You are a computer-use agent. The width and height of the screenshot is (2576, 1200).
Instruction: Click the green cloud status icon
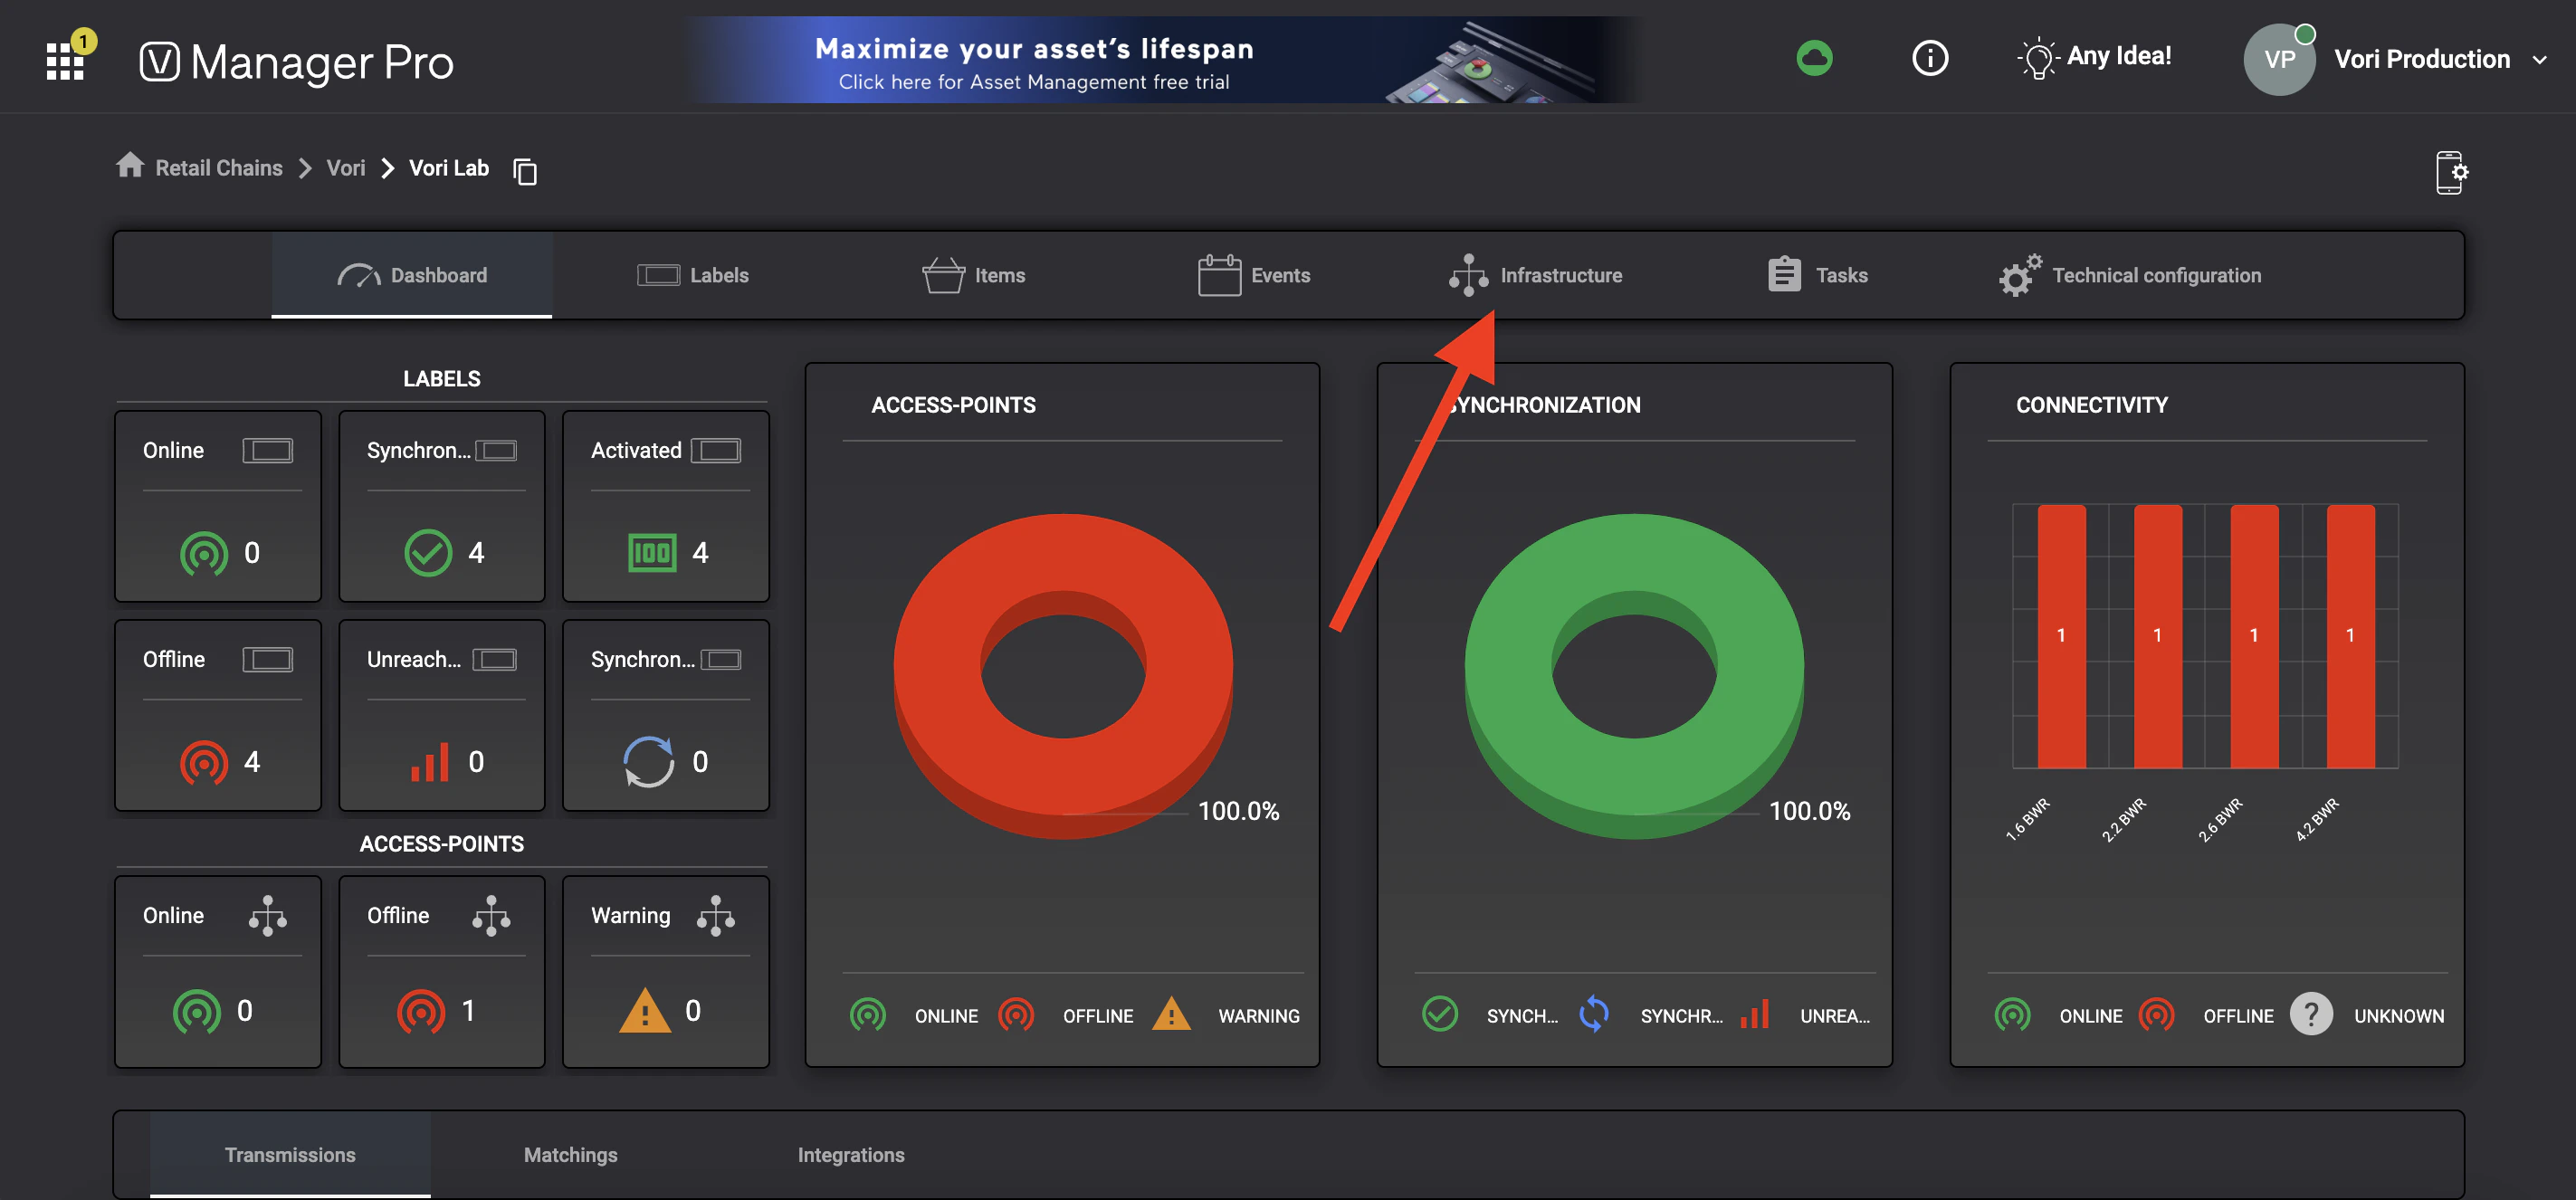1814,58
